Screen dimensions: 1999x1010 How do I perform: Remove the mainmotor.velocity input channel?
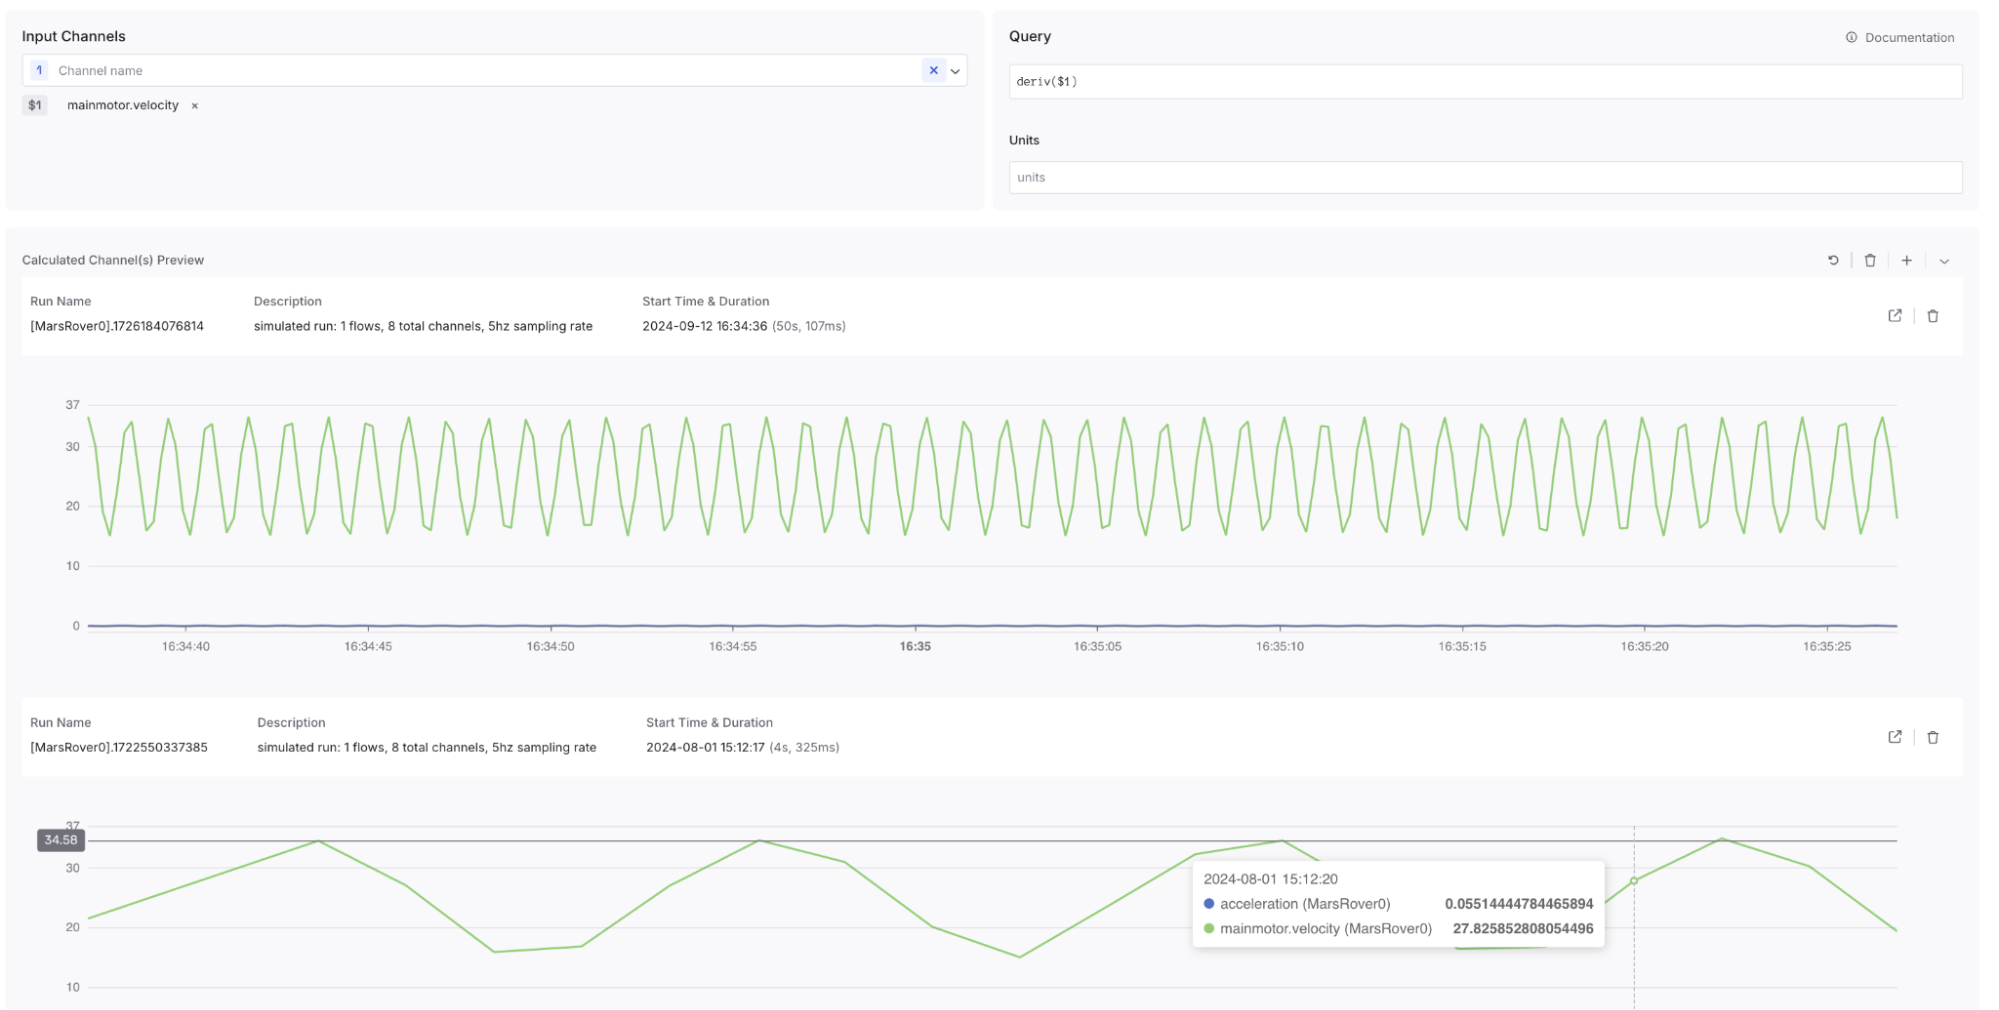195,106
